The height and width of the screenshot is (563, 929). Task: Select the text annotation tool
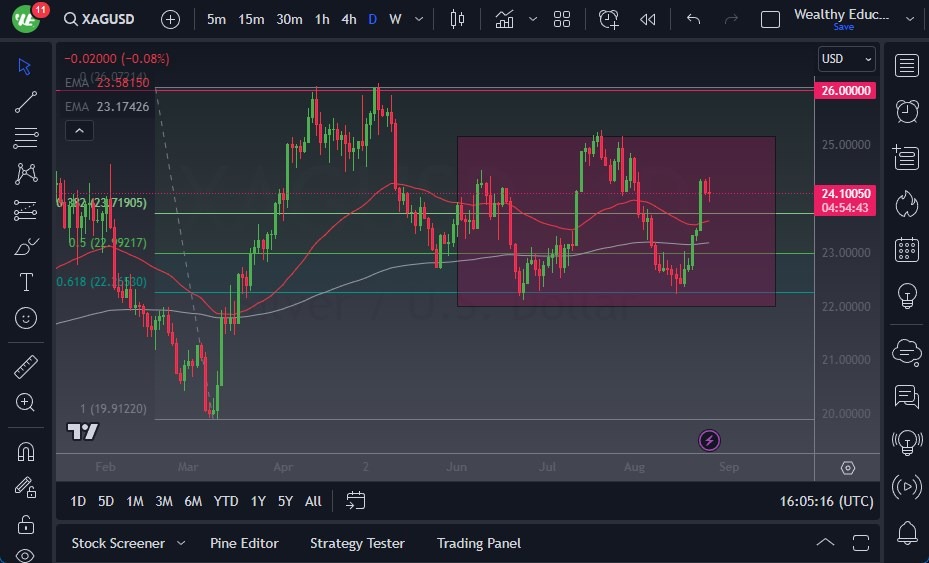click(26, 282)
